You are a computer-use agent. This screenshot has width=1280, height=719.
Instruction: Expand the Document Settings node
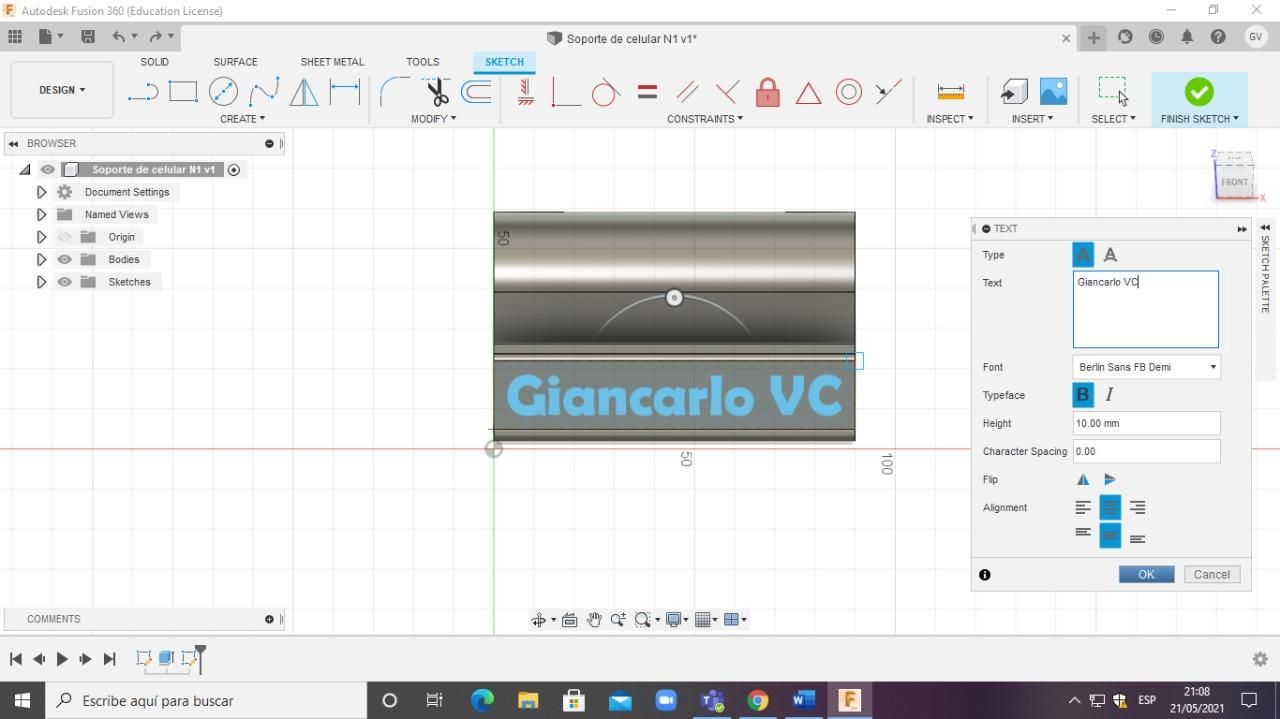coord(41,192)
